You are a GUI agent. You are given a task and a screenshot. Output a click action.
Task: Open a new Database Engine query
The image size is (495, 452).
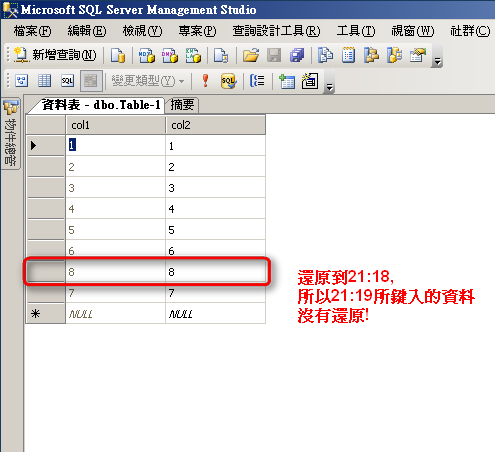pyautogui.click(x=118, y=55)
